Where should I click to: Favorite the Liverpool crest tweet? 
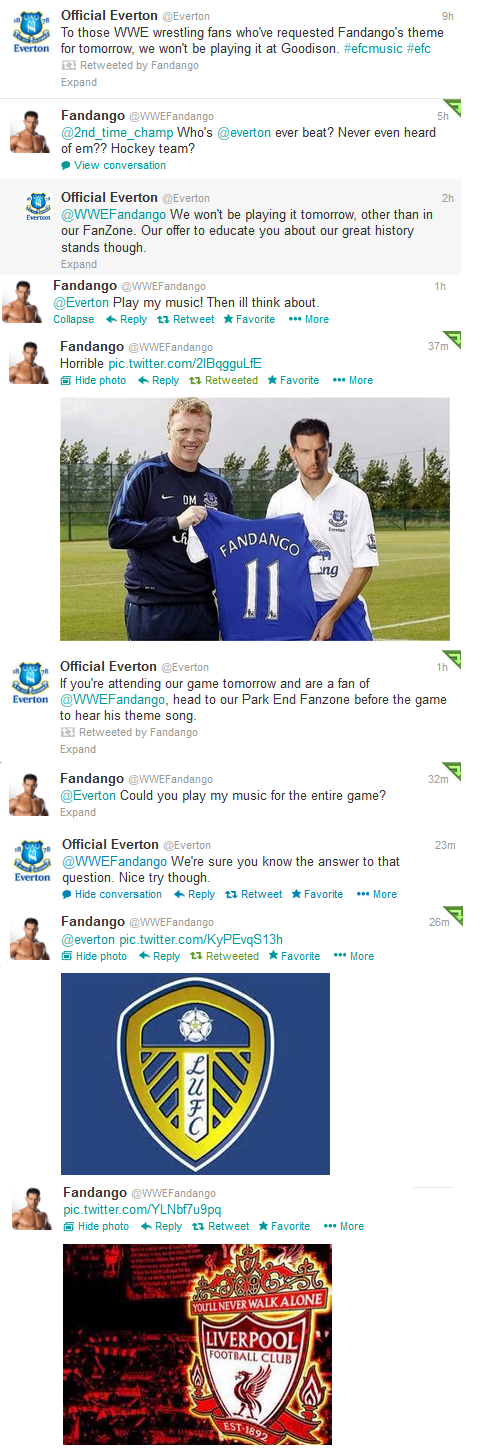(284, 1227)
